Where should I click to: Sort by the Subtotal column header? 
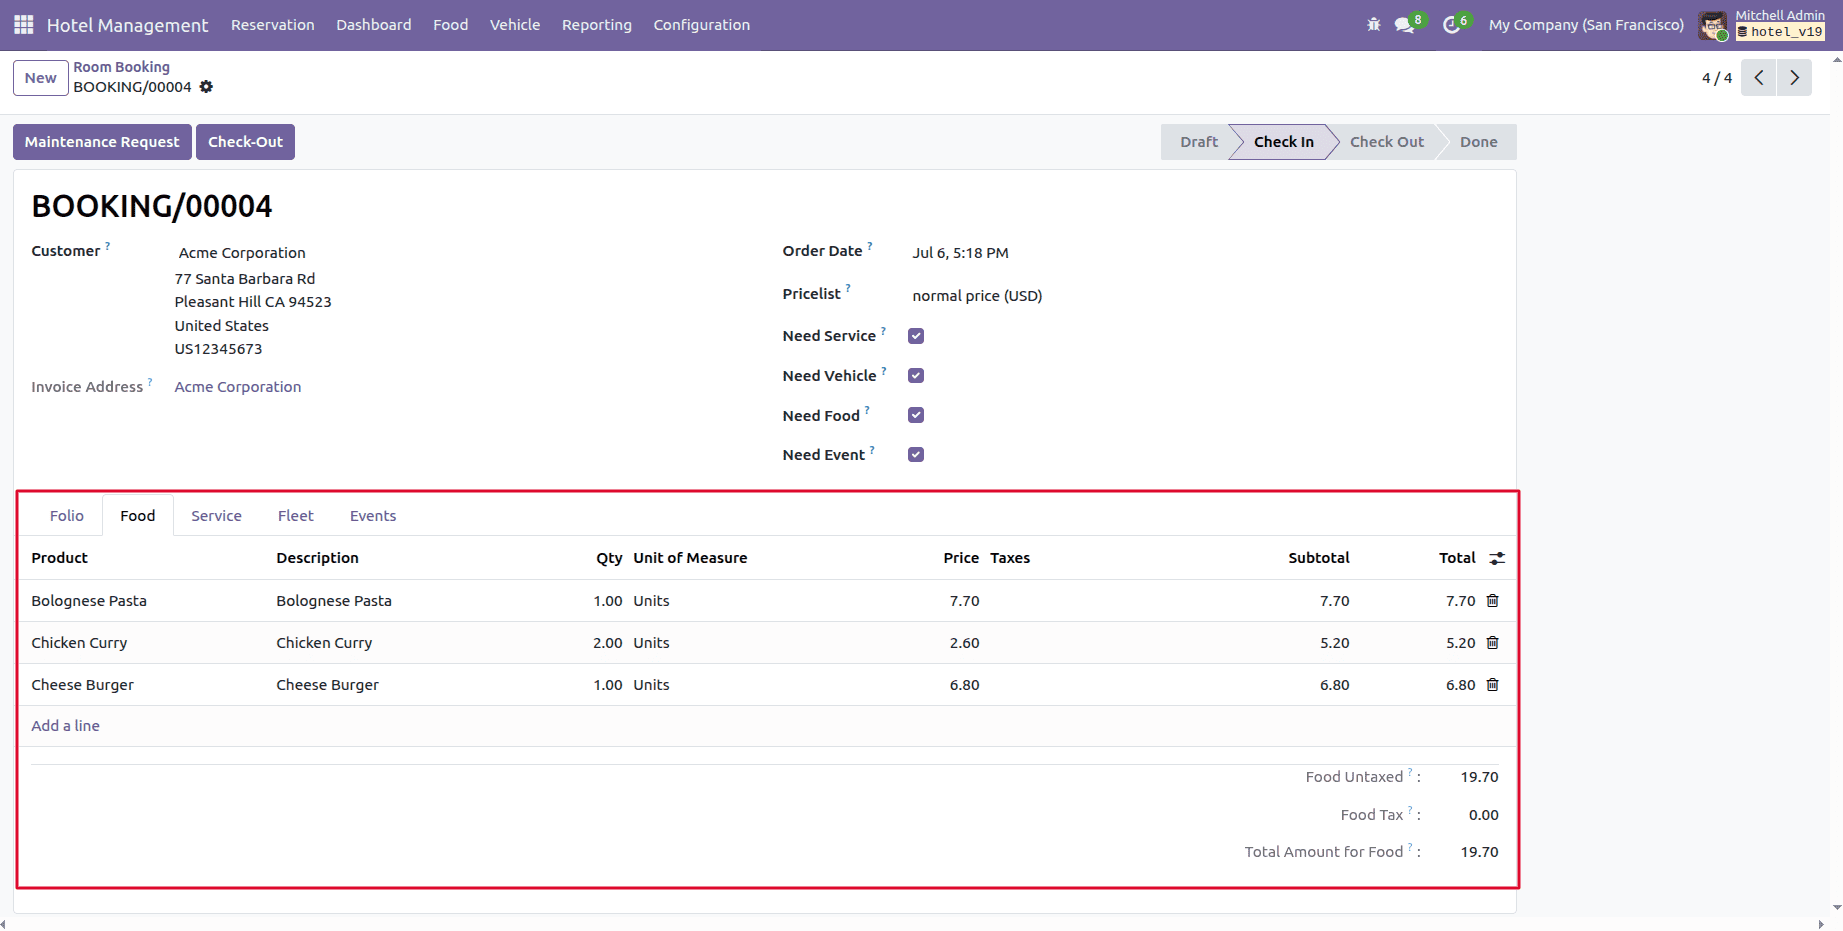1318,558
